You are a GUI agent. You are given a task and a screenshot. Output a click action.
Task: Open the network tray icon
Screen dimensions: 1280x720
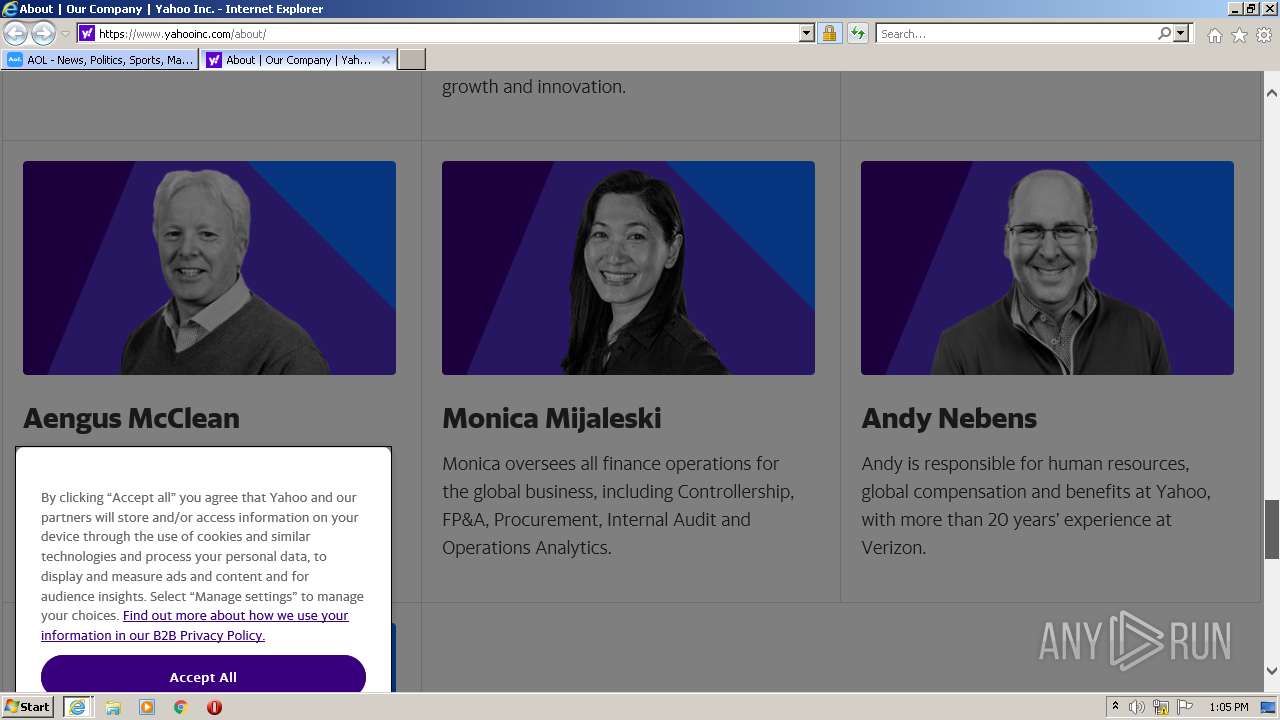[1161, 707]
